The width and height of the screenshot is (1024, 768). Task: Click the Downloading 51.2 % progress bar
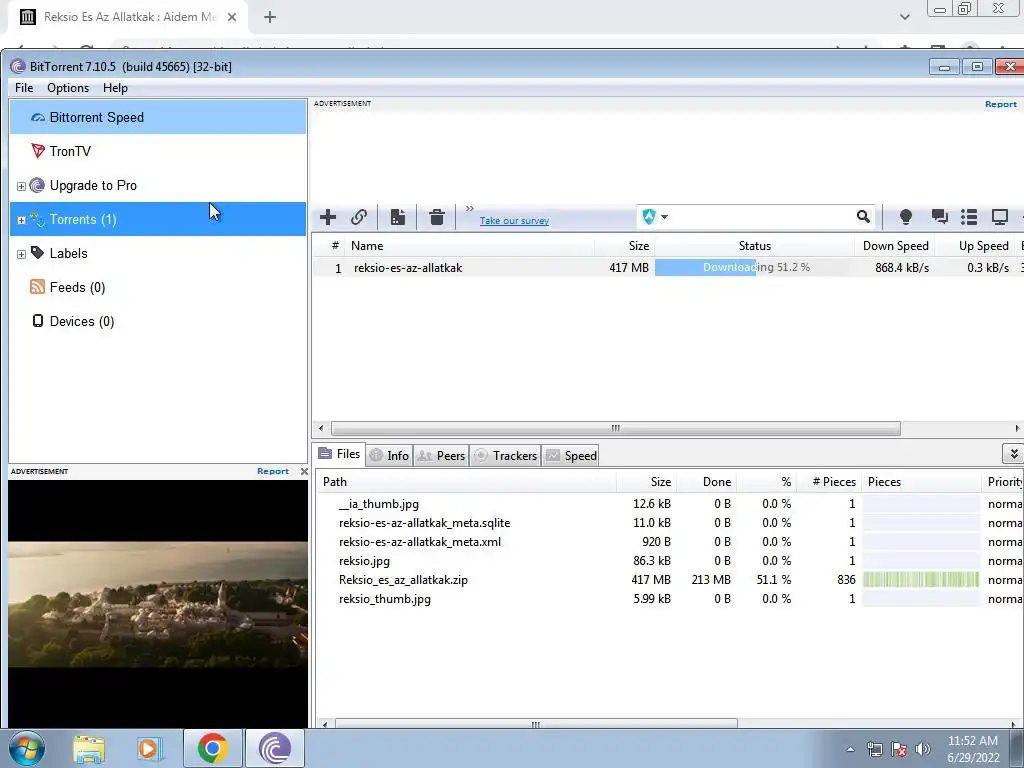tap(754, 268)
